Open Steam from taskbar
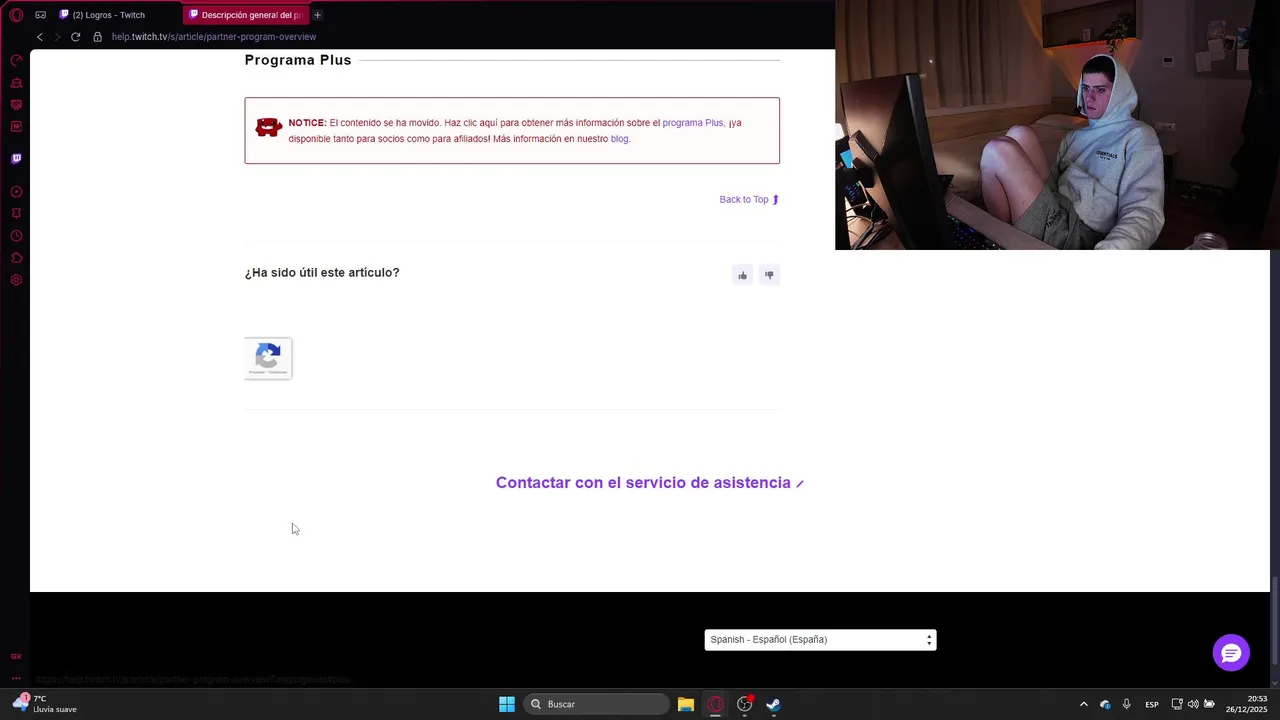The height and width of the screenshot is (720, 1280). [773, 704]
